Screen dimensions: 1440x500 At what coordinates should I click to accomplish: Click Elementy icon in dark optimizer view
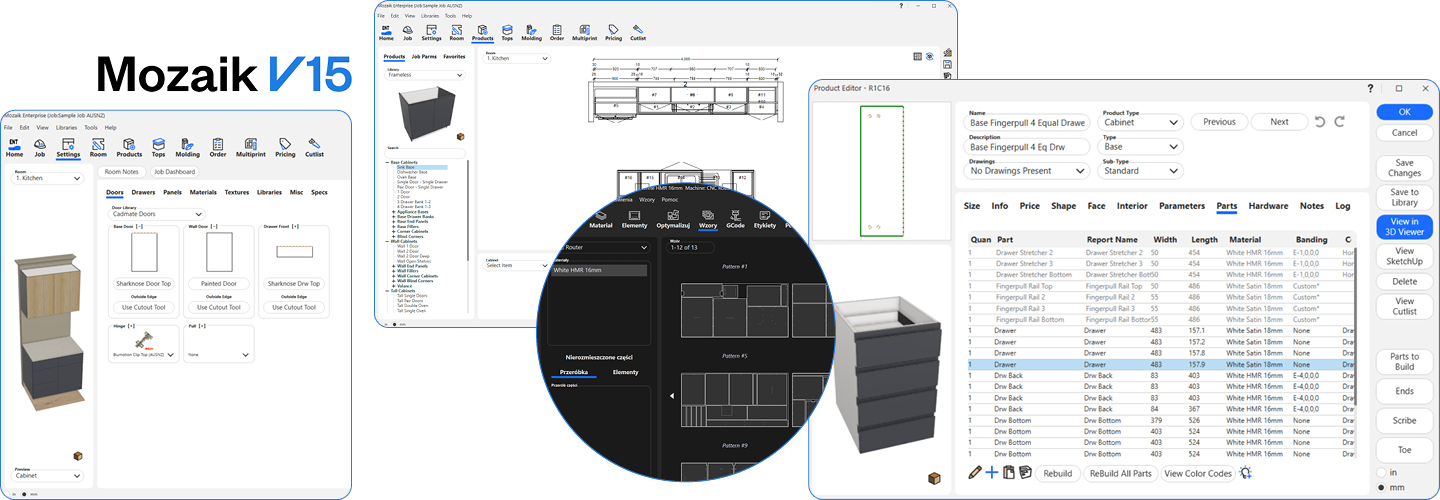[x=634, y=220]
